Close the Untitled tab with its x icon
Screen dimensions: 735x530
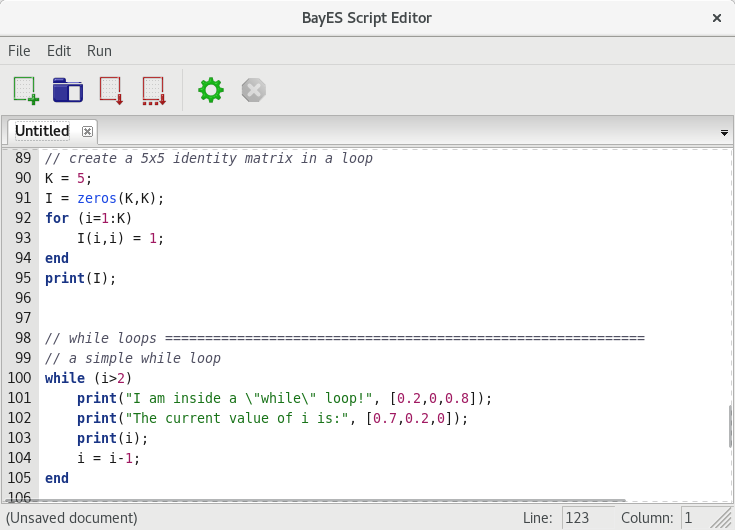tap(87, 131)
